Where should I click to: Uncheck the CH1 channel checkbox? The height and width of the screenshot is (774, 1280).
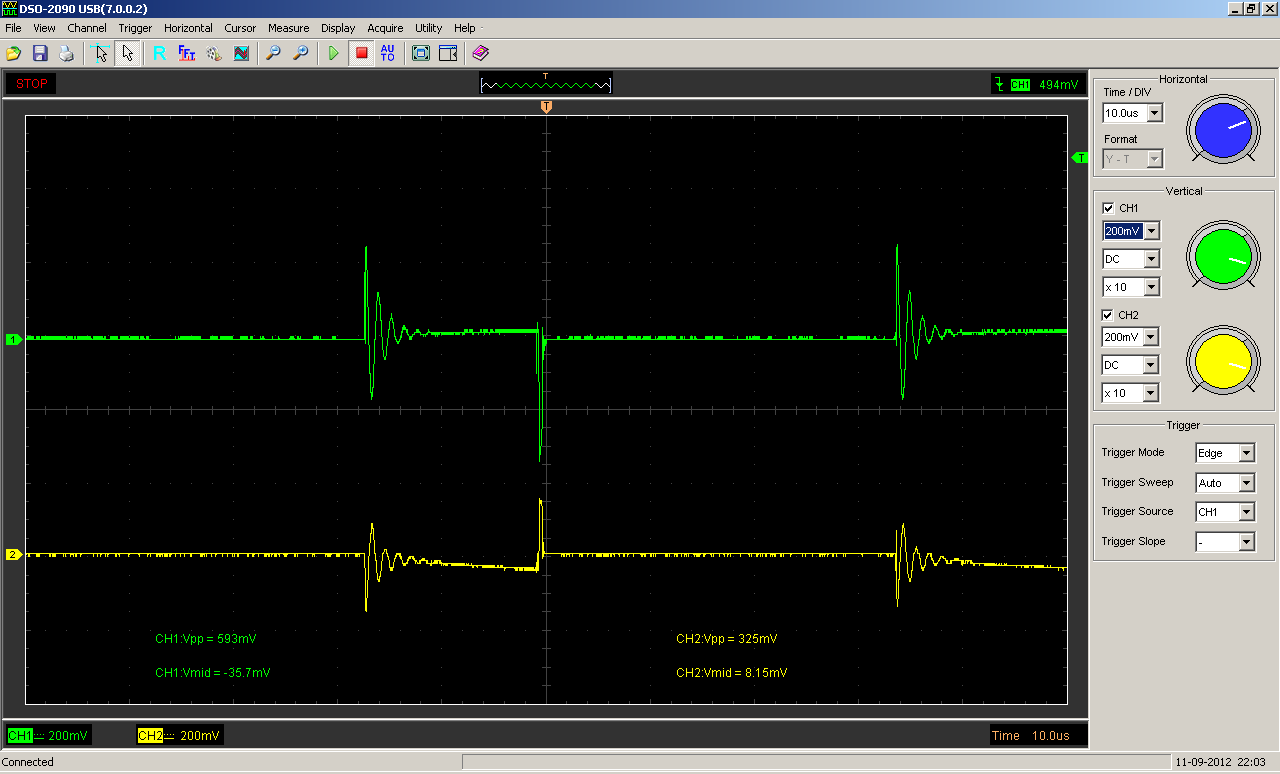point(1108,208)
